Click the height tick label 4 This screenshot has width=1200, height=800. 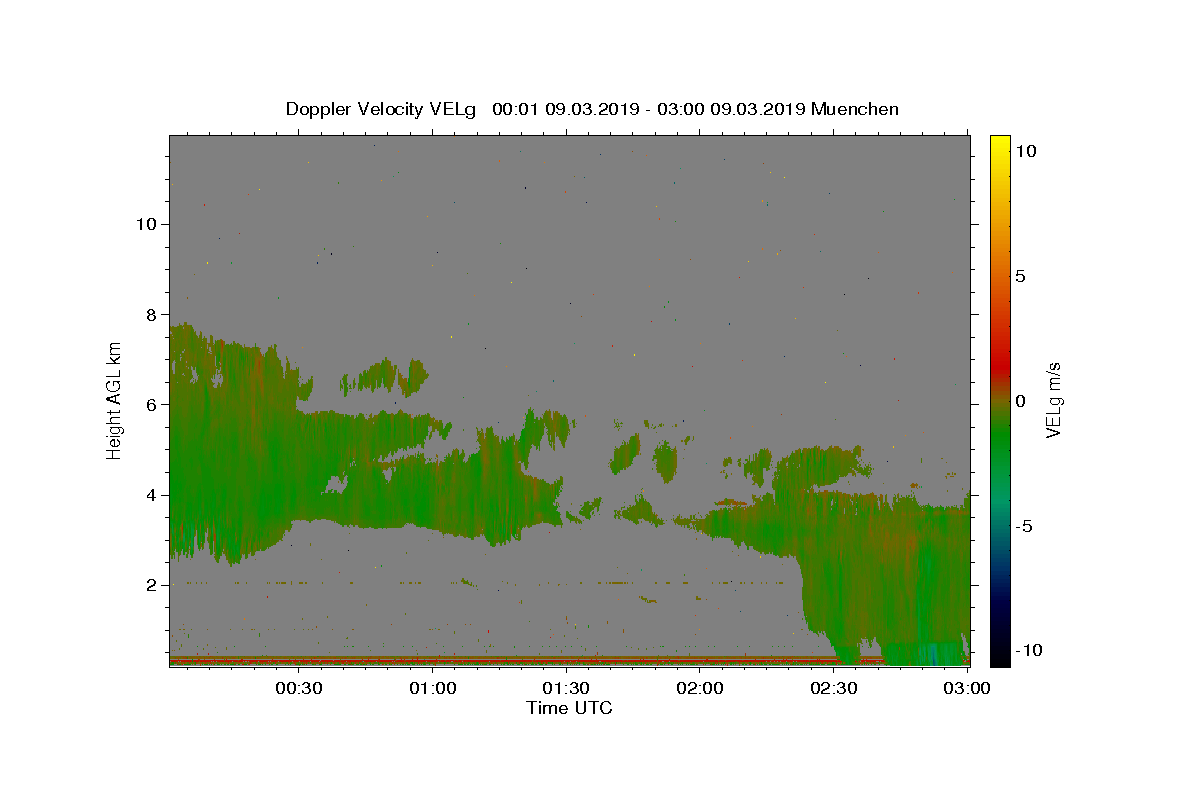(x=150, y=495)
